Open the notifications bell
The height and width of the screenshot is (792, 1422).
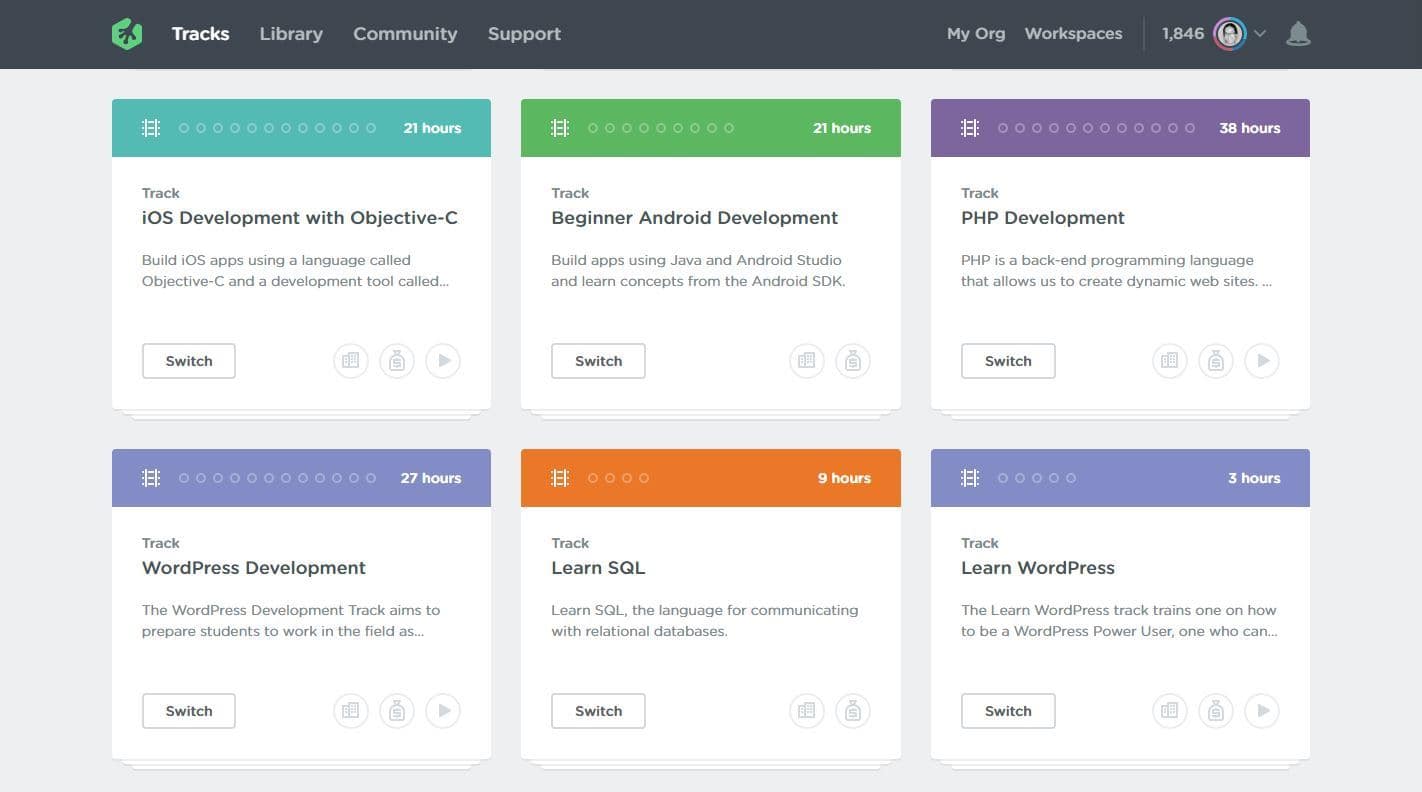pyautogui.click(x=1298, y=34)
